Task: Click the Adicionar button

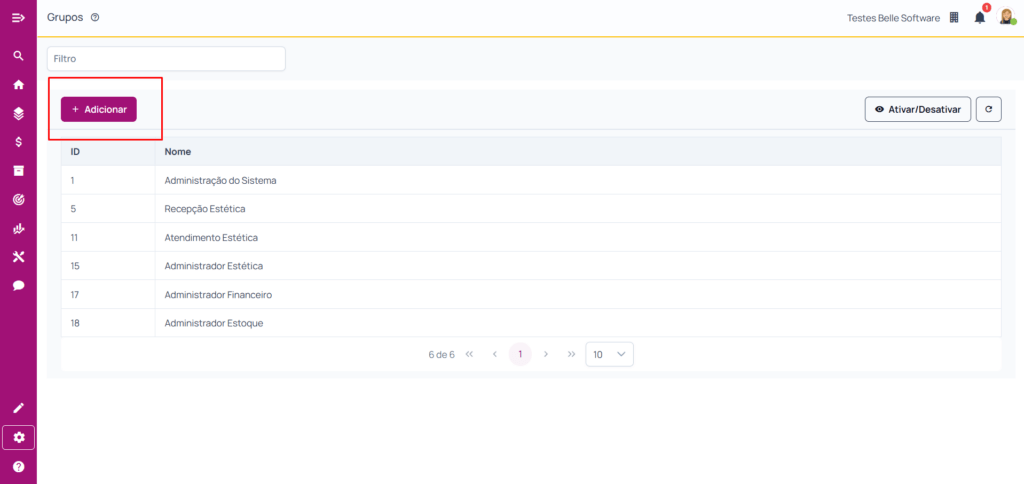Action: [x=99, y=109]
